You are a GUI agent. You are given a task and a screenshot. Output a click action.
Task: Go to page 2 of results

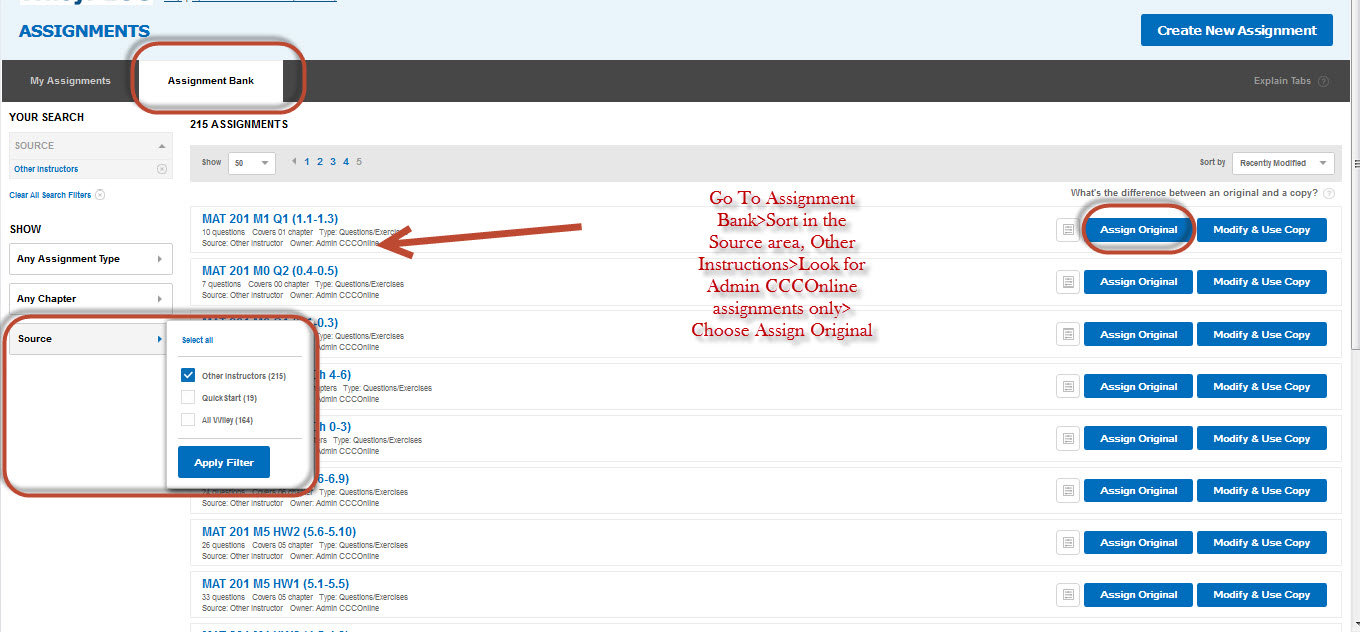(x=321, y=161)
